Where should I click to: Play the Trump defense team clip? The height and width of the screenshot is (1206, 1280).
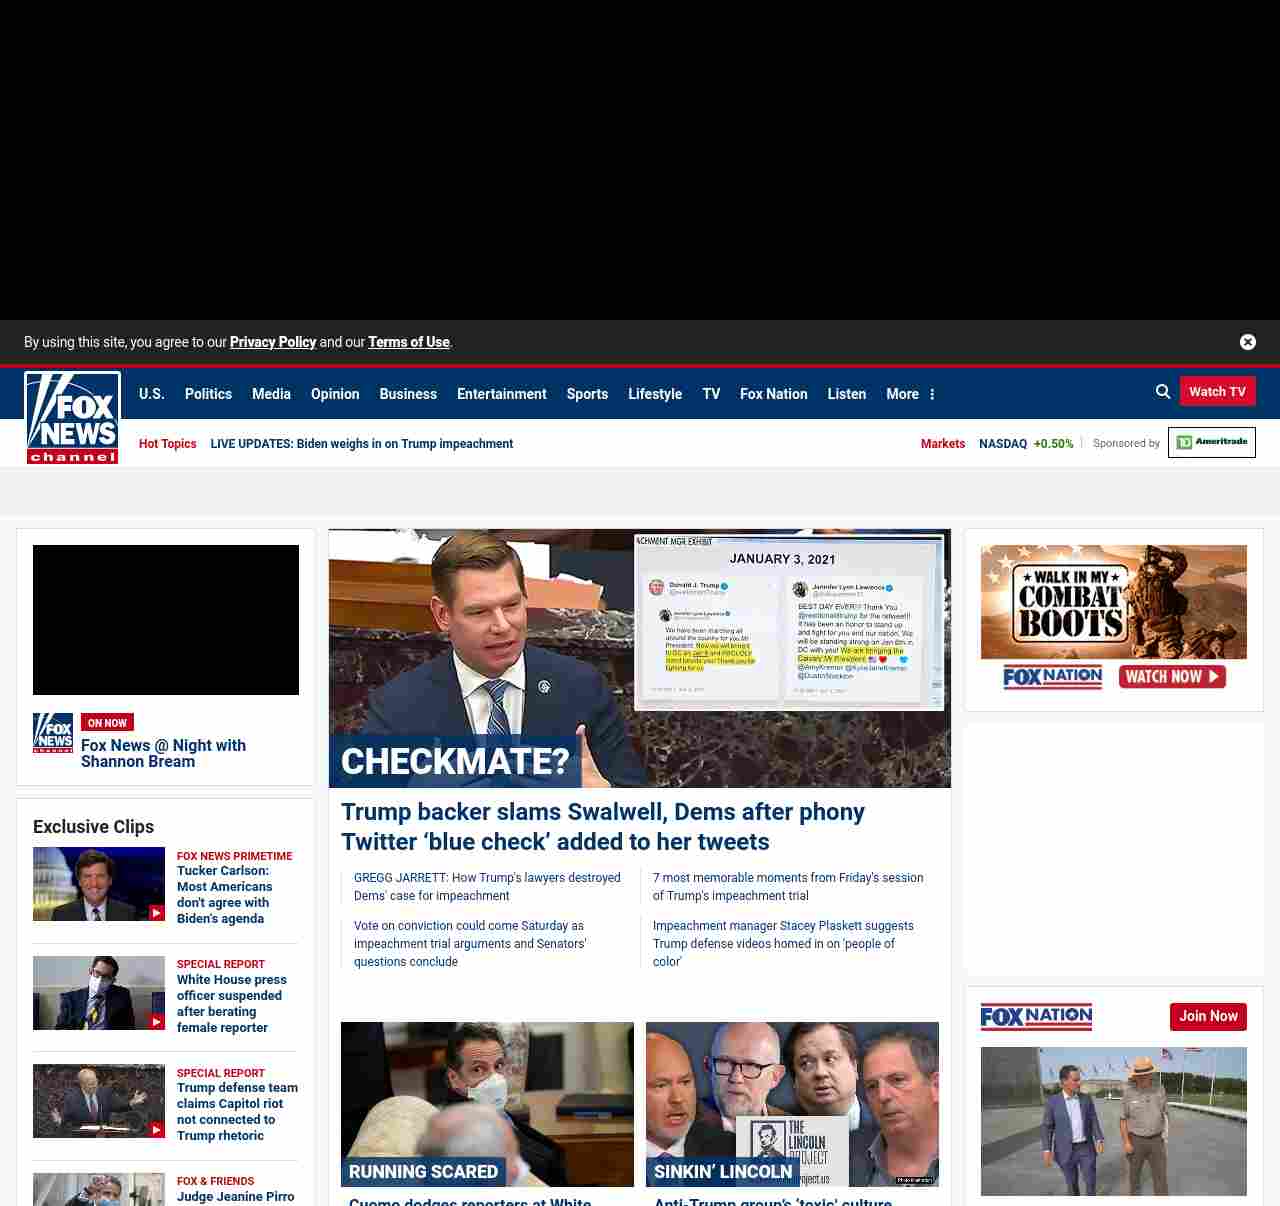tap(99, 1101)
